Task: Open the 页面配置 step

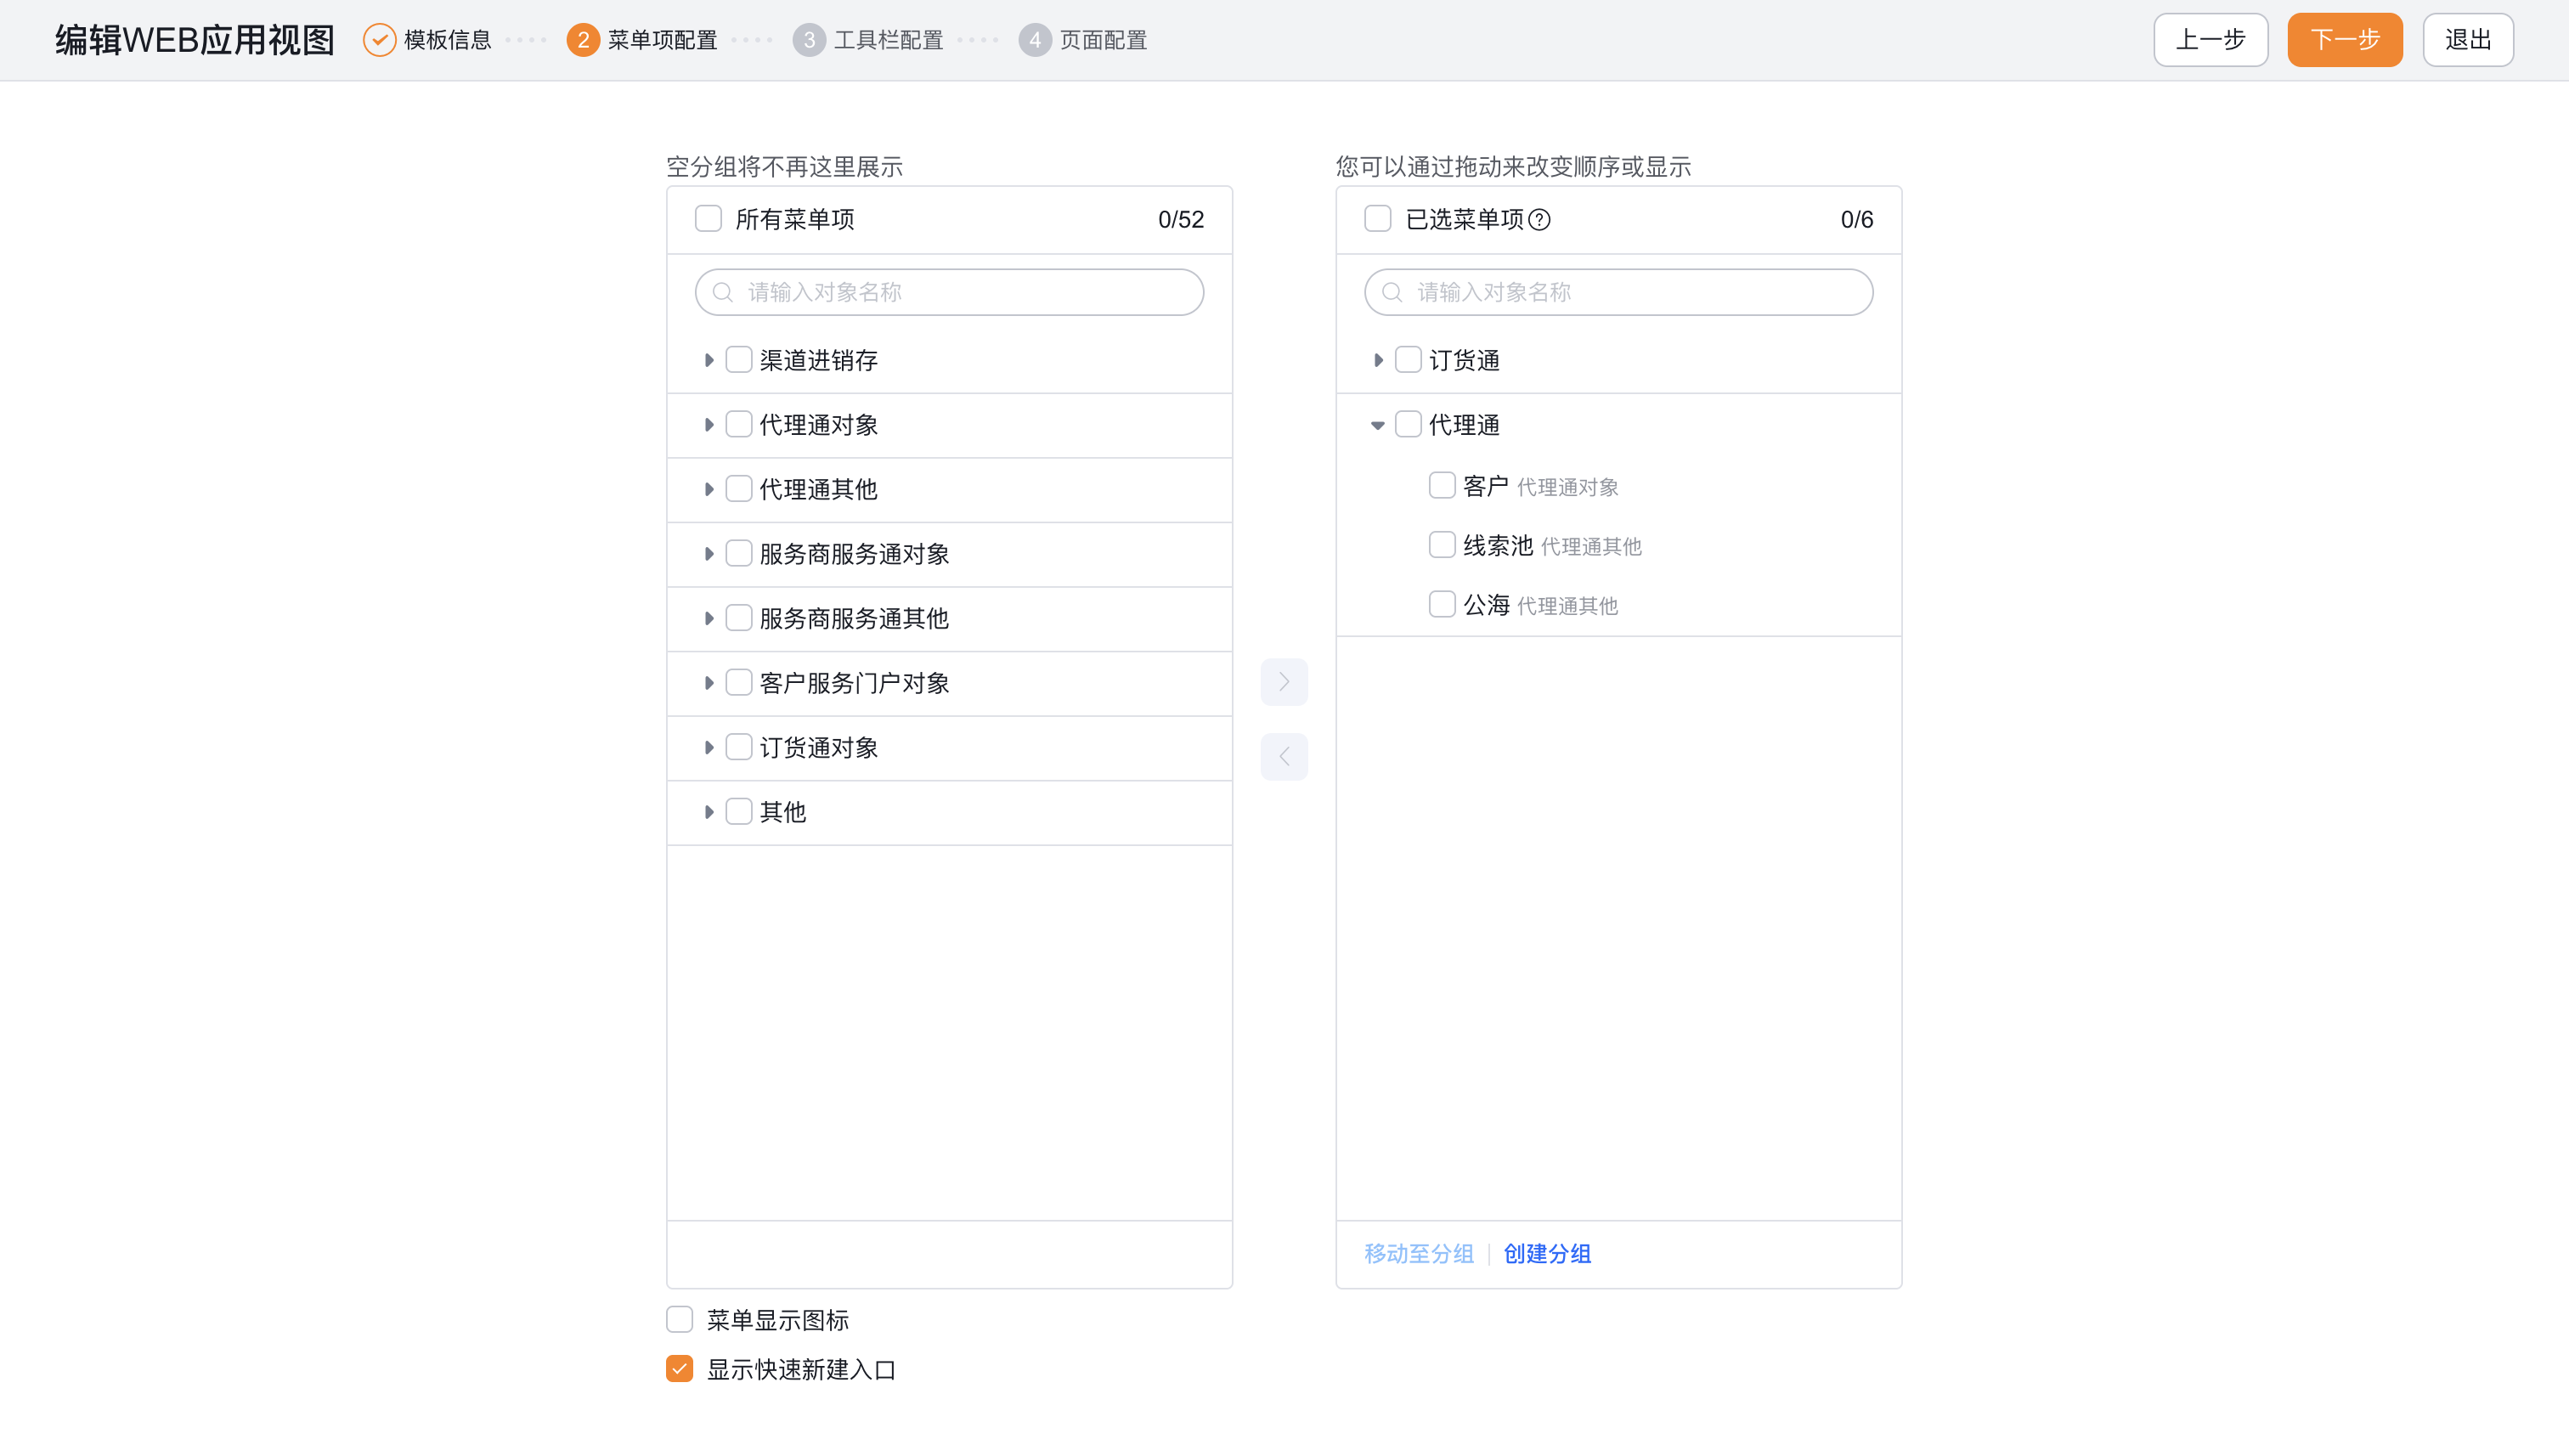Action: [1104, 40]
